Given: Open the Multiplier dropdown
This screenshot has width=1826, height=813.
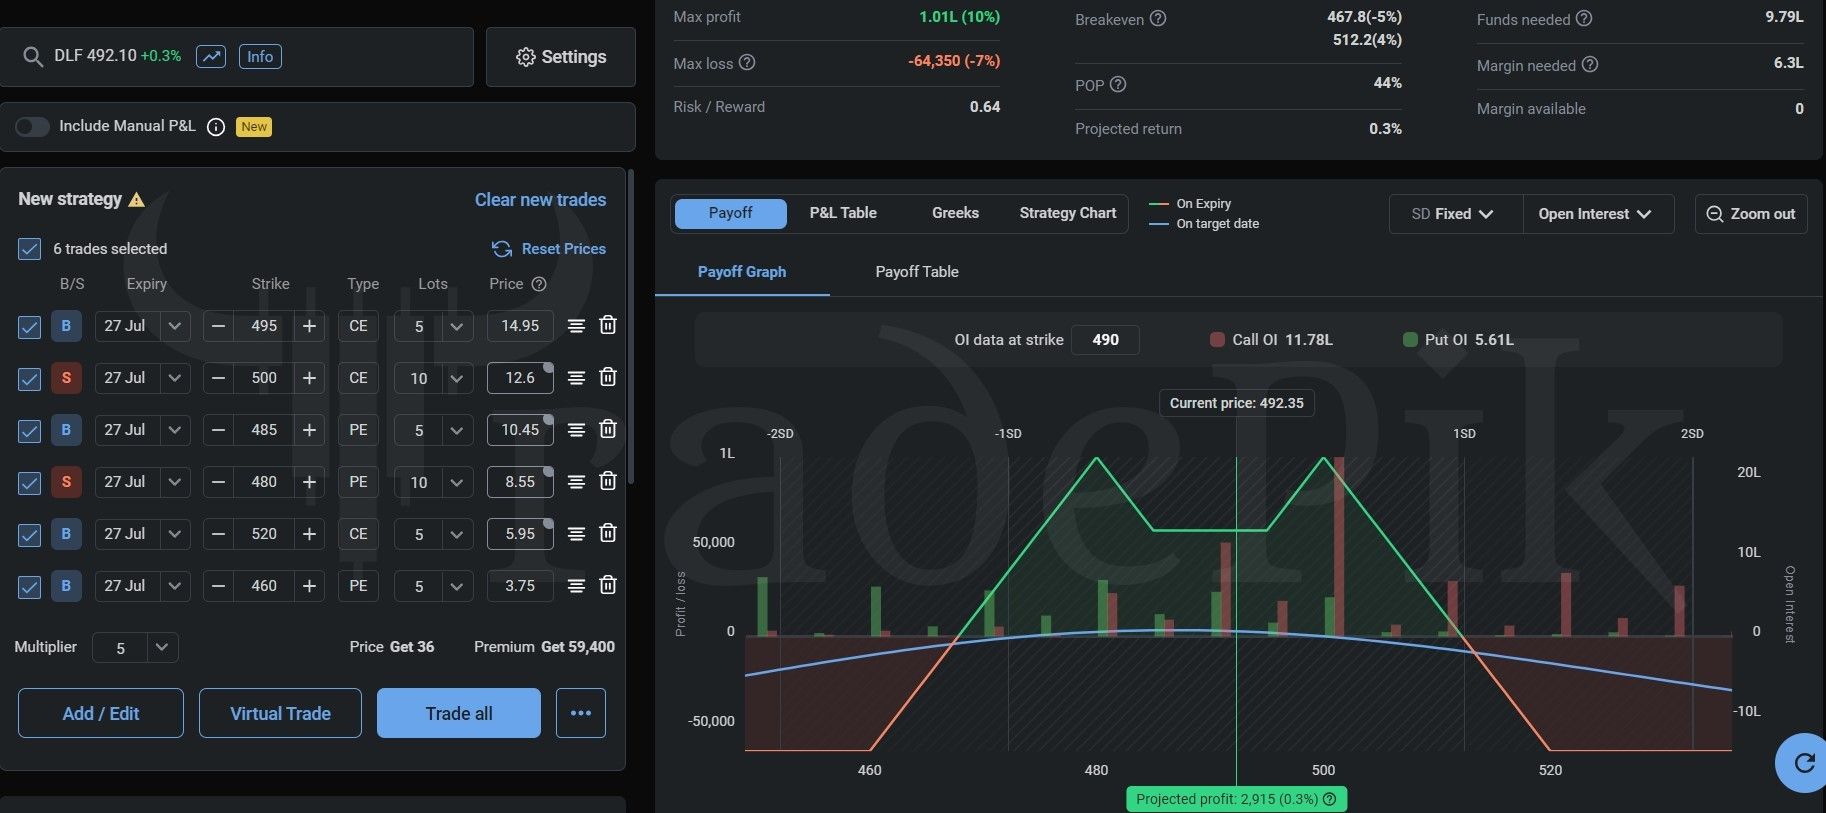Looking at the screenshot, I should (x=162, y=648).
